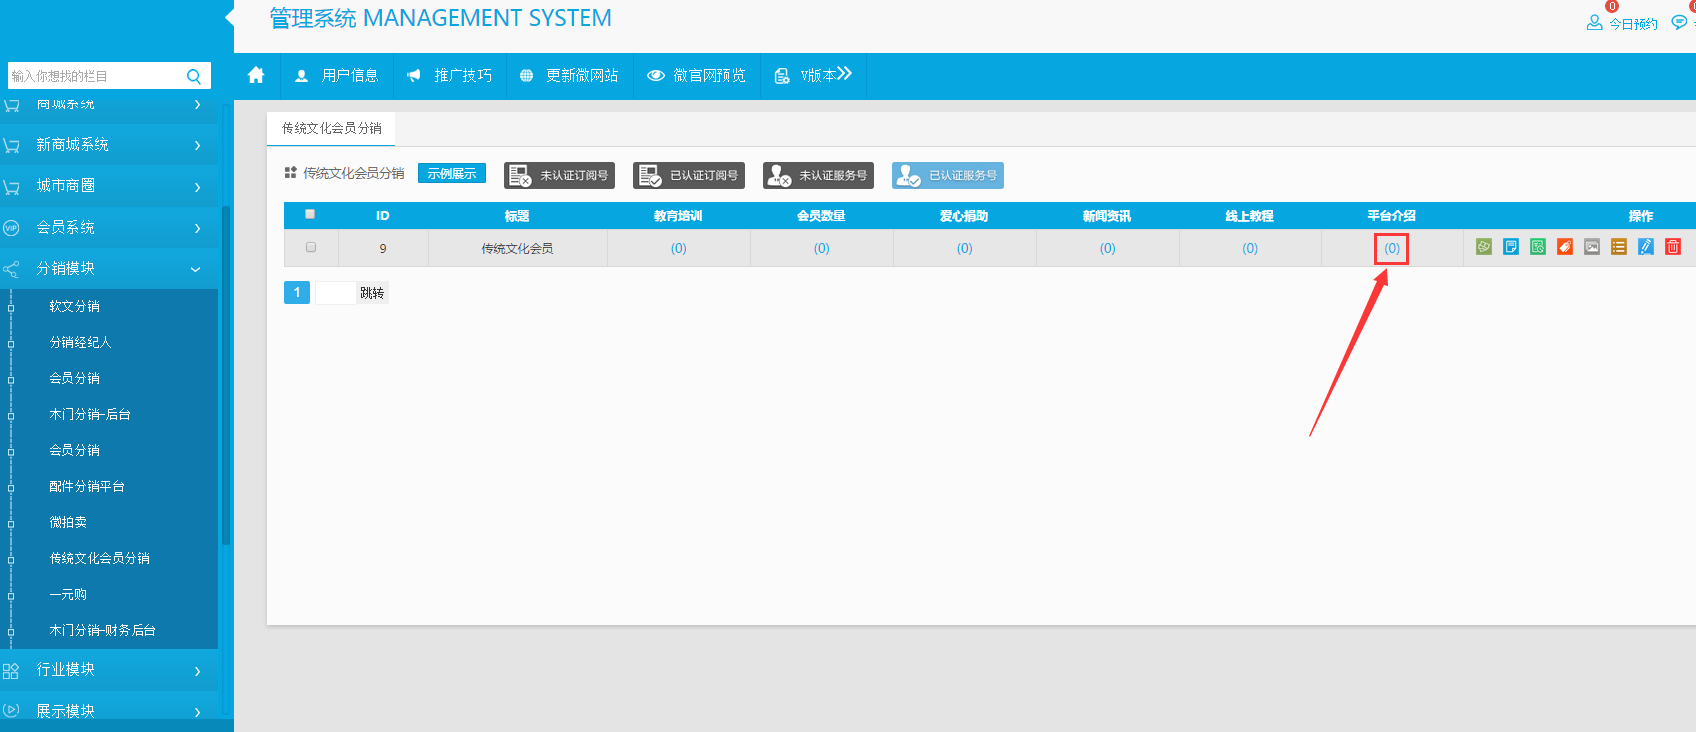This screenshot has height=732, width=1696.
Task: Click the play icon beside 展示模块
Action: coord(11,711)
